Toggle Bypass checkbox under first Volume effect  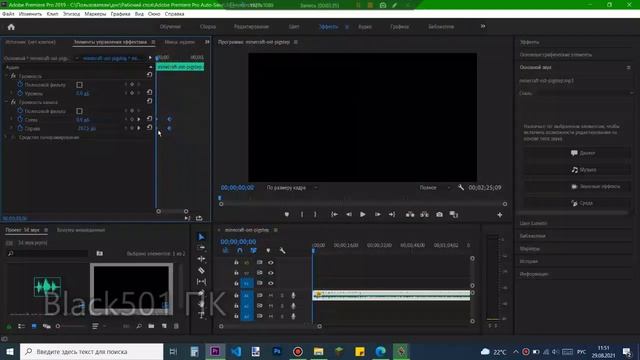click(x=79, y=85)
